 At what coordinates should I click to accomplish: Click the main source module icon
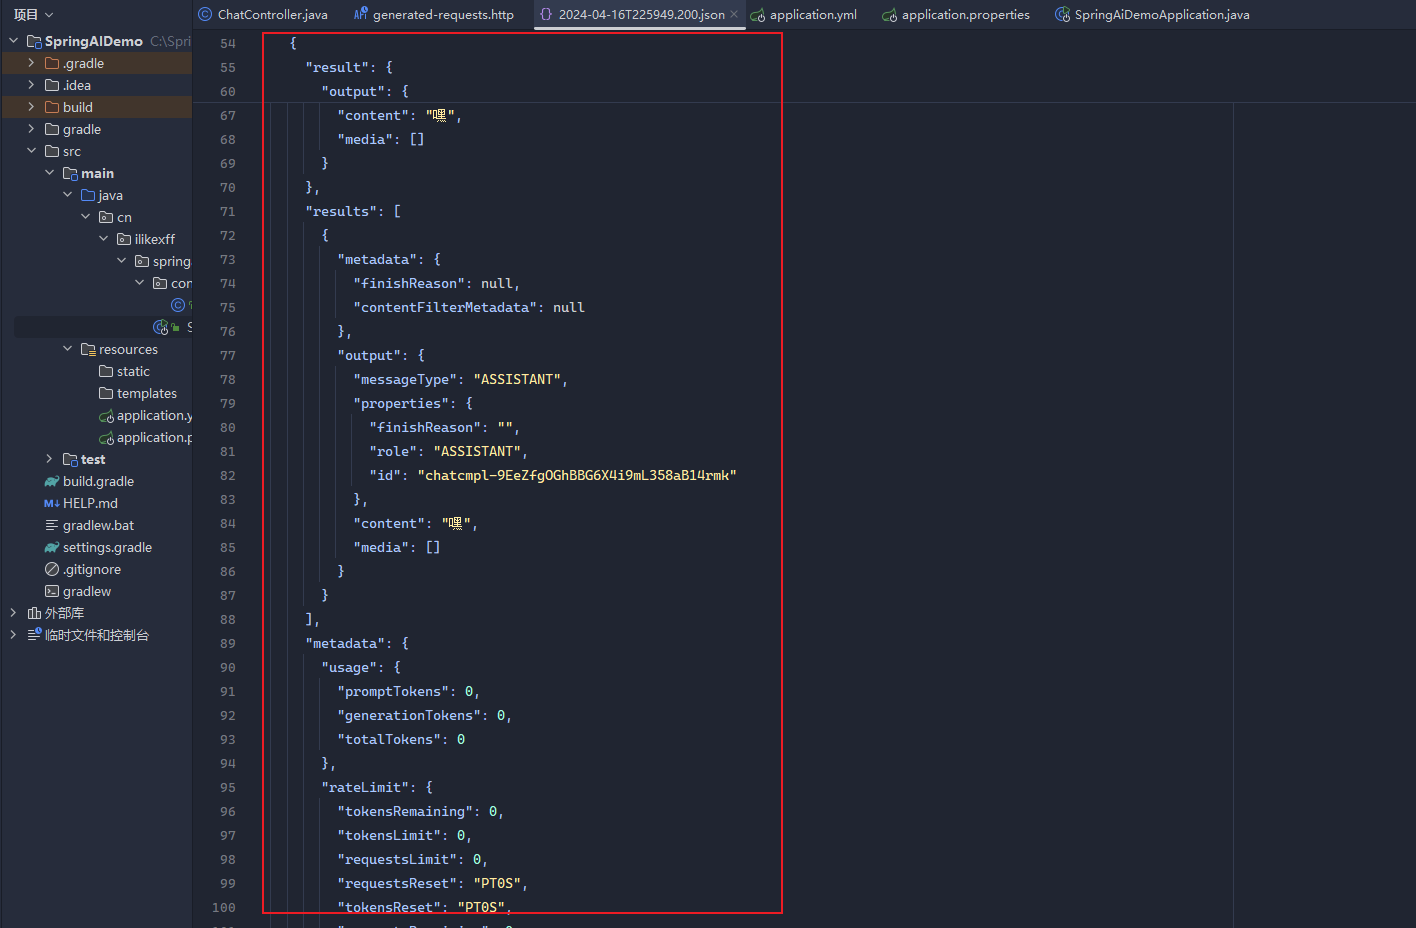click(x=70, y=173)
